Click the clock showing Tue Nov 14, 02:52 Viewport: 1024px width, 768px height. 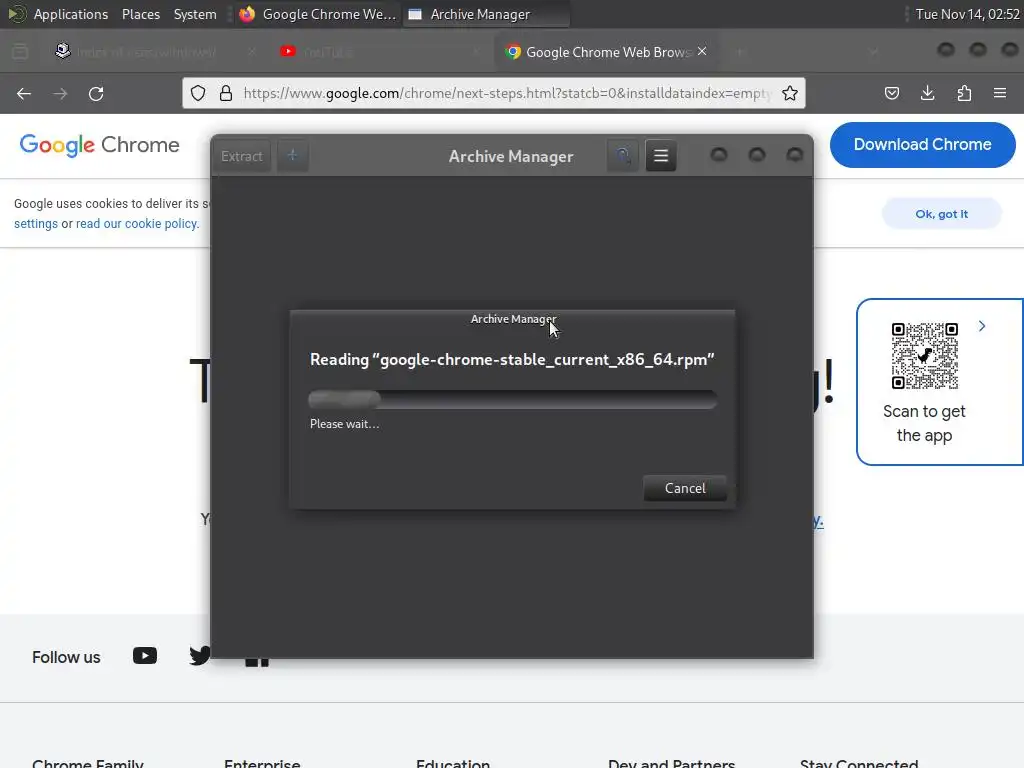pyautogui.click(x=967, y=14)
